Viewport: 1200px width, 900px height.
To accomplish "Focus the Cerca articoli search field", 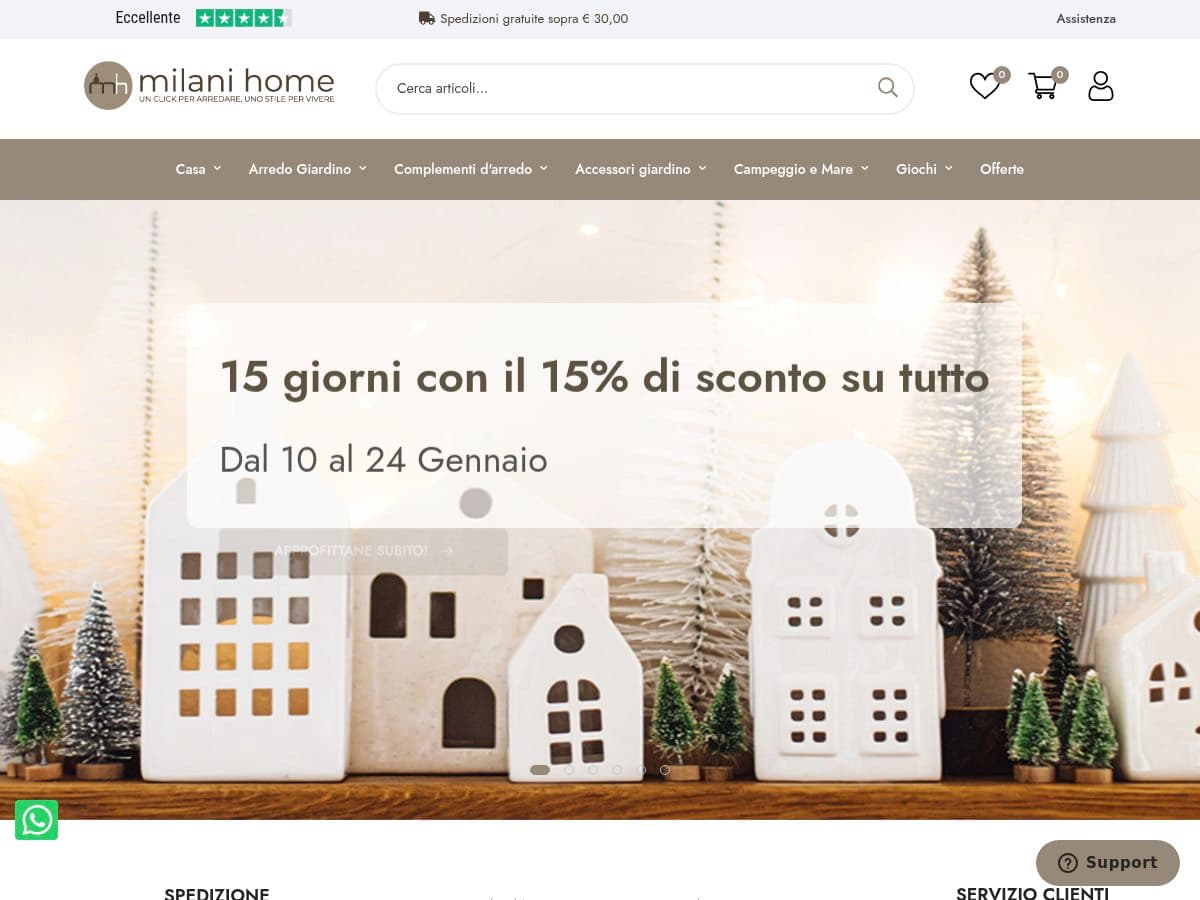I will tap(632, 88).
